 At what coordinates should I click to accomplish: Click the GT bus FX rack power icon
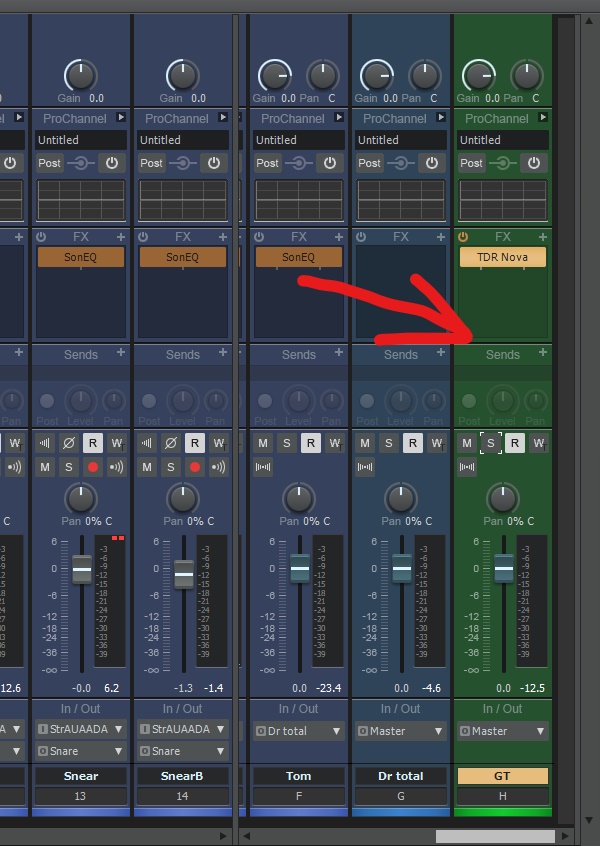pos(463,237)
